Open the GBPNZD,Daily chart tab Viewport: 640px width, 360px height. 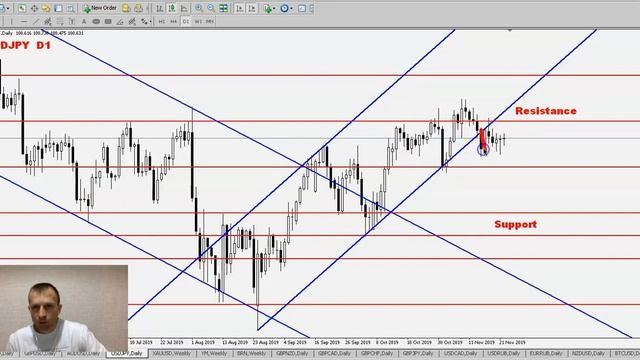point(292,353)
